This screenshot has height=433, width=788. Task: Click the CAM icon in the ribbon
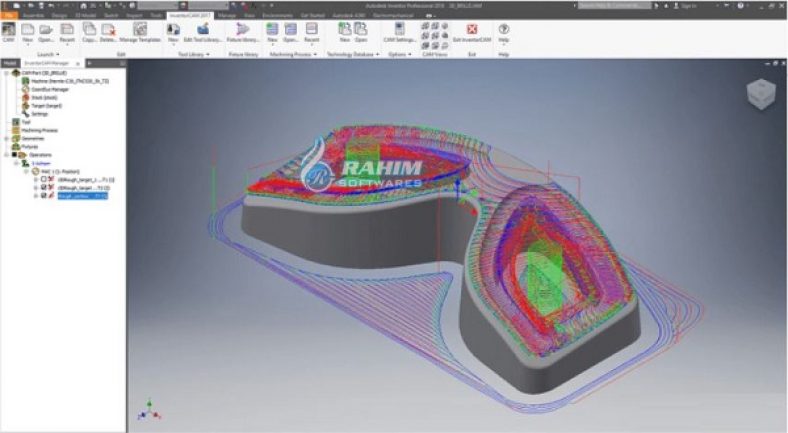tap(9, 30)
